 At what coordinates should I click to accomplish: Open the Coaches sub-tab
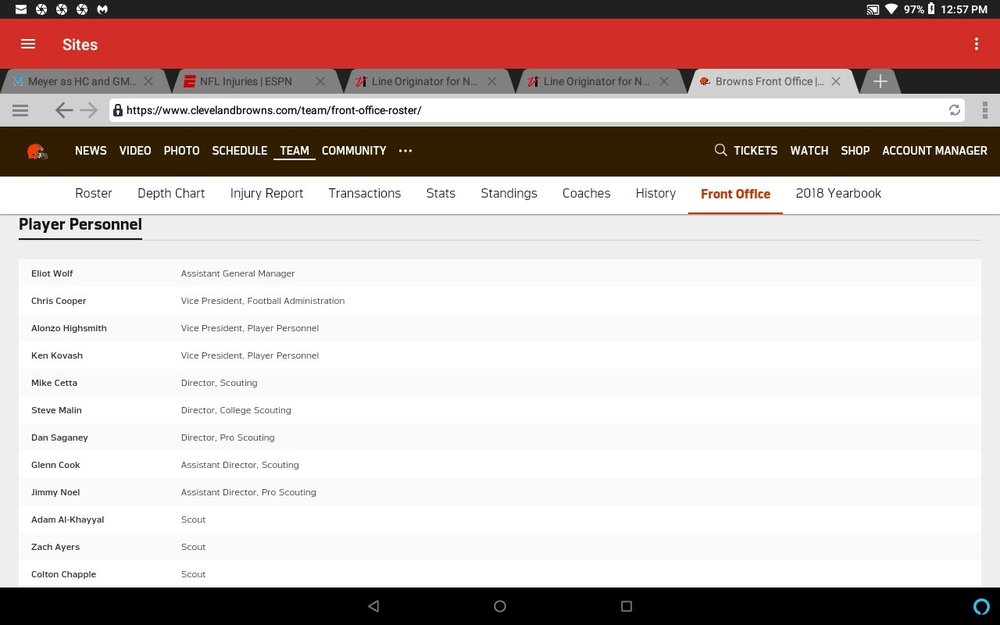pos(586,193)
